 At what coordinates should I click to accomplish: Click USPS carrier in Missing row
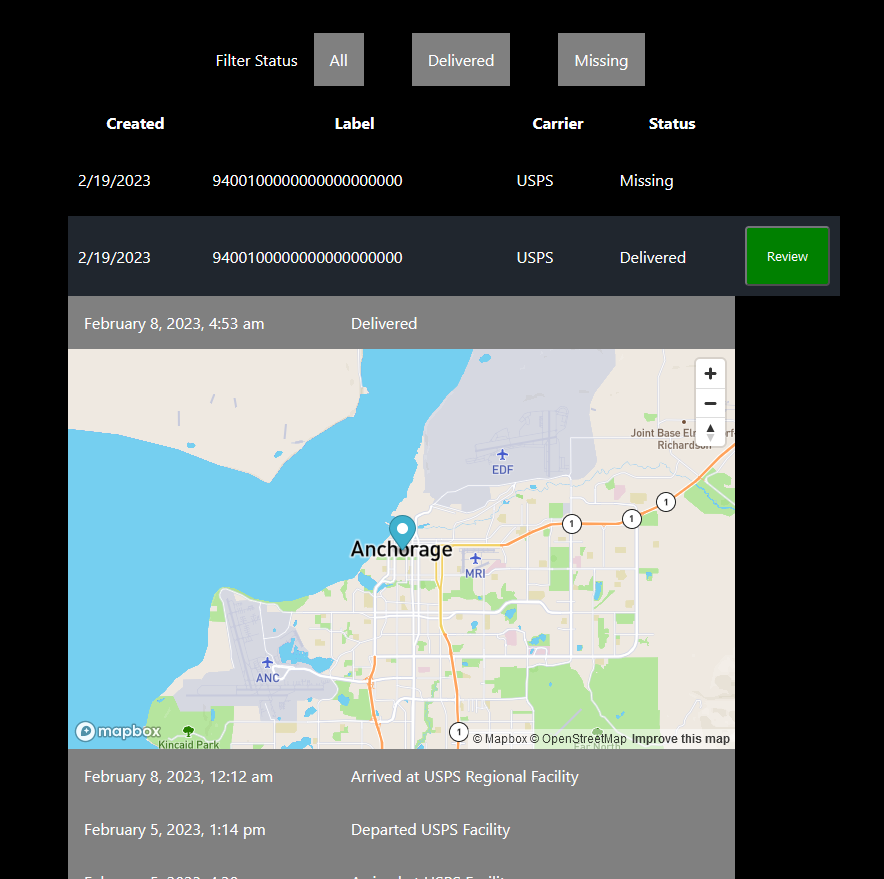[534, 180]
